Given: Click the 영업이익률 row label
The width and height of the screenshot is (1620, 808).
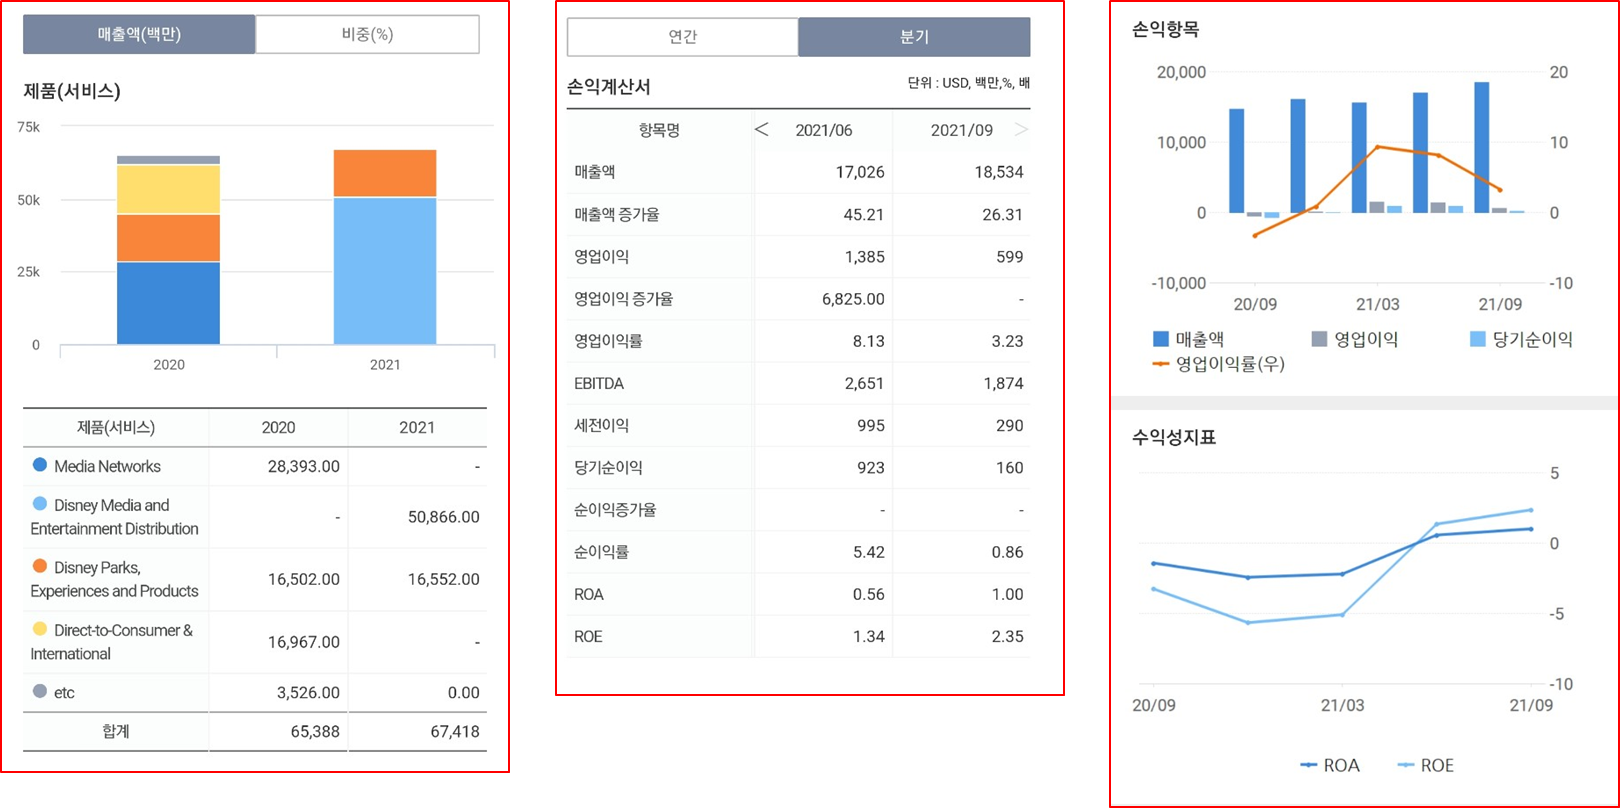Looking at the screenshot, I should pos(609,340).
